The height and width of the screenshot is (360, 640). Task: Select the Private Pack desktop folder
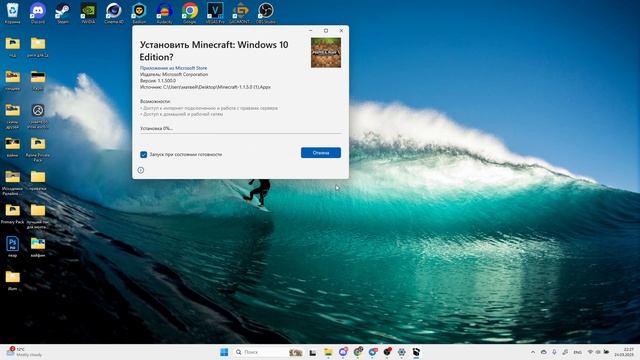pos(38,149)
